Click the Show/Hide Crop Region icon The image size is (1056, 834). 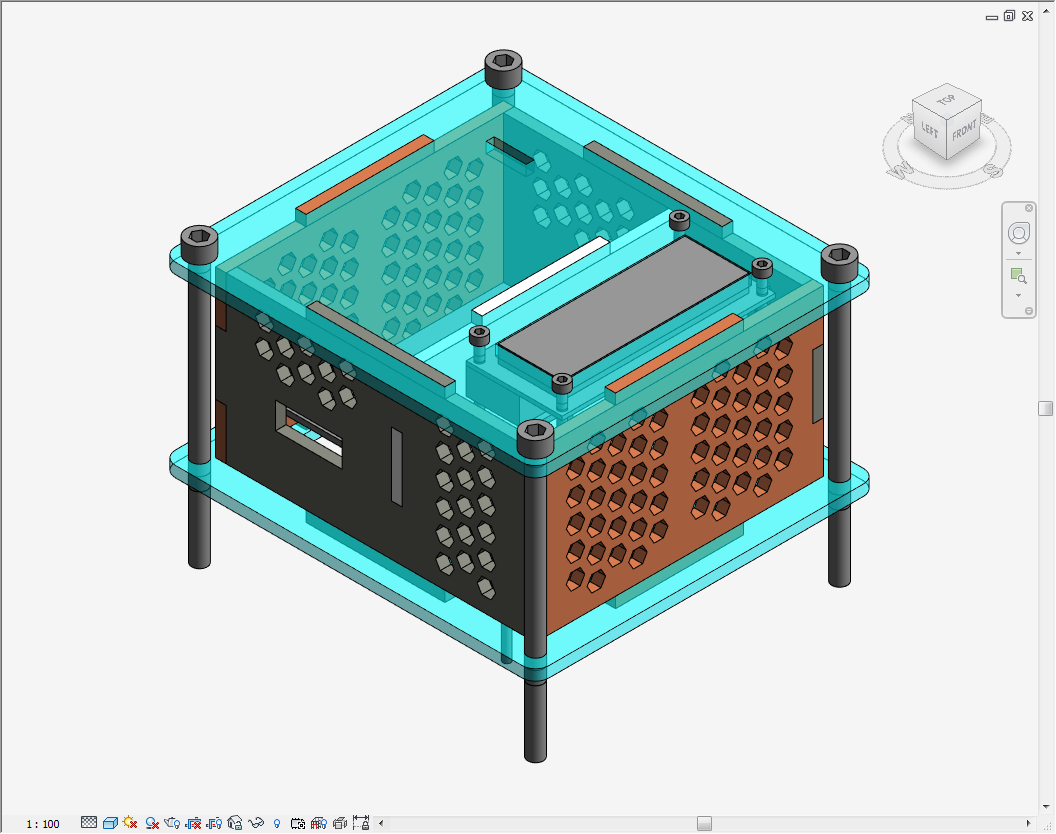coord(212,822)
